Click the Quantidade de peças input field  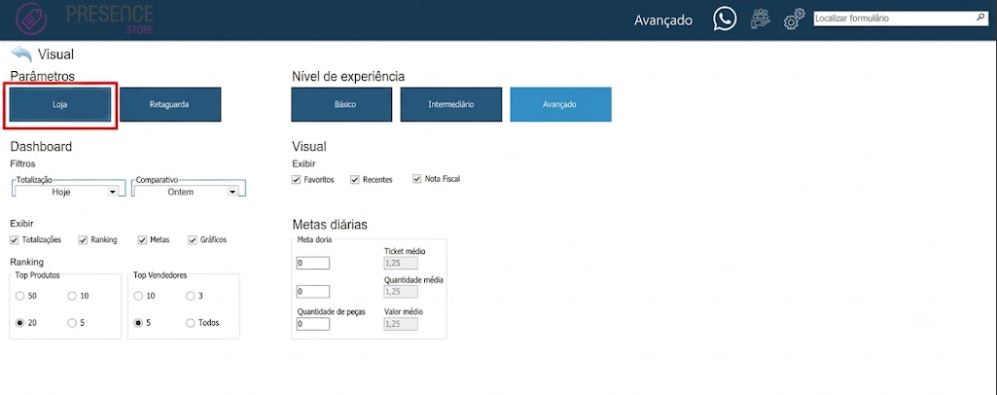pyautogui.click(x=313, y=324)
